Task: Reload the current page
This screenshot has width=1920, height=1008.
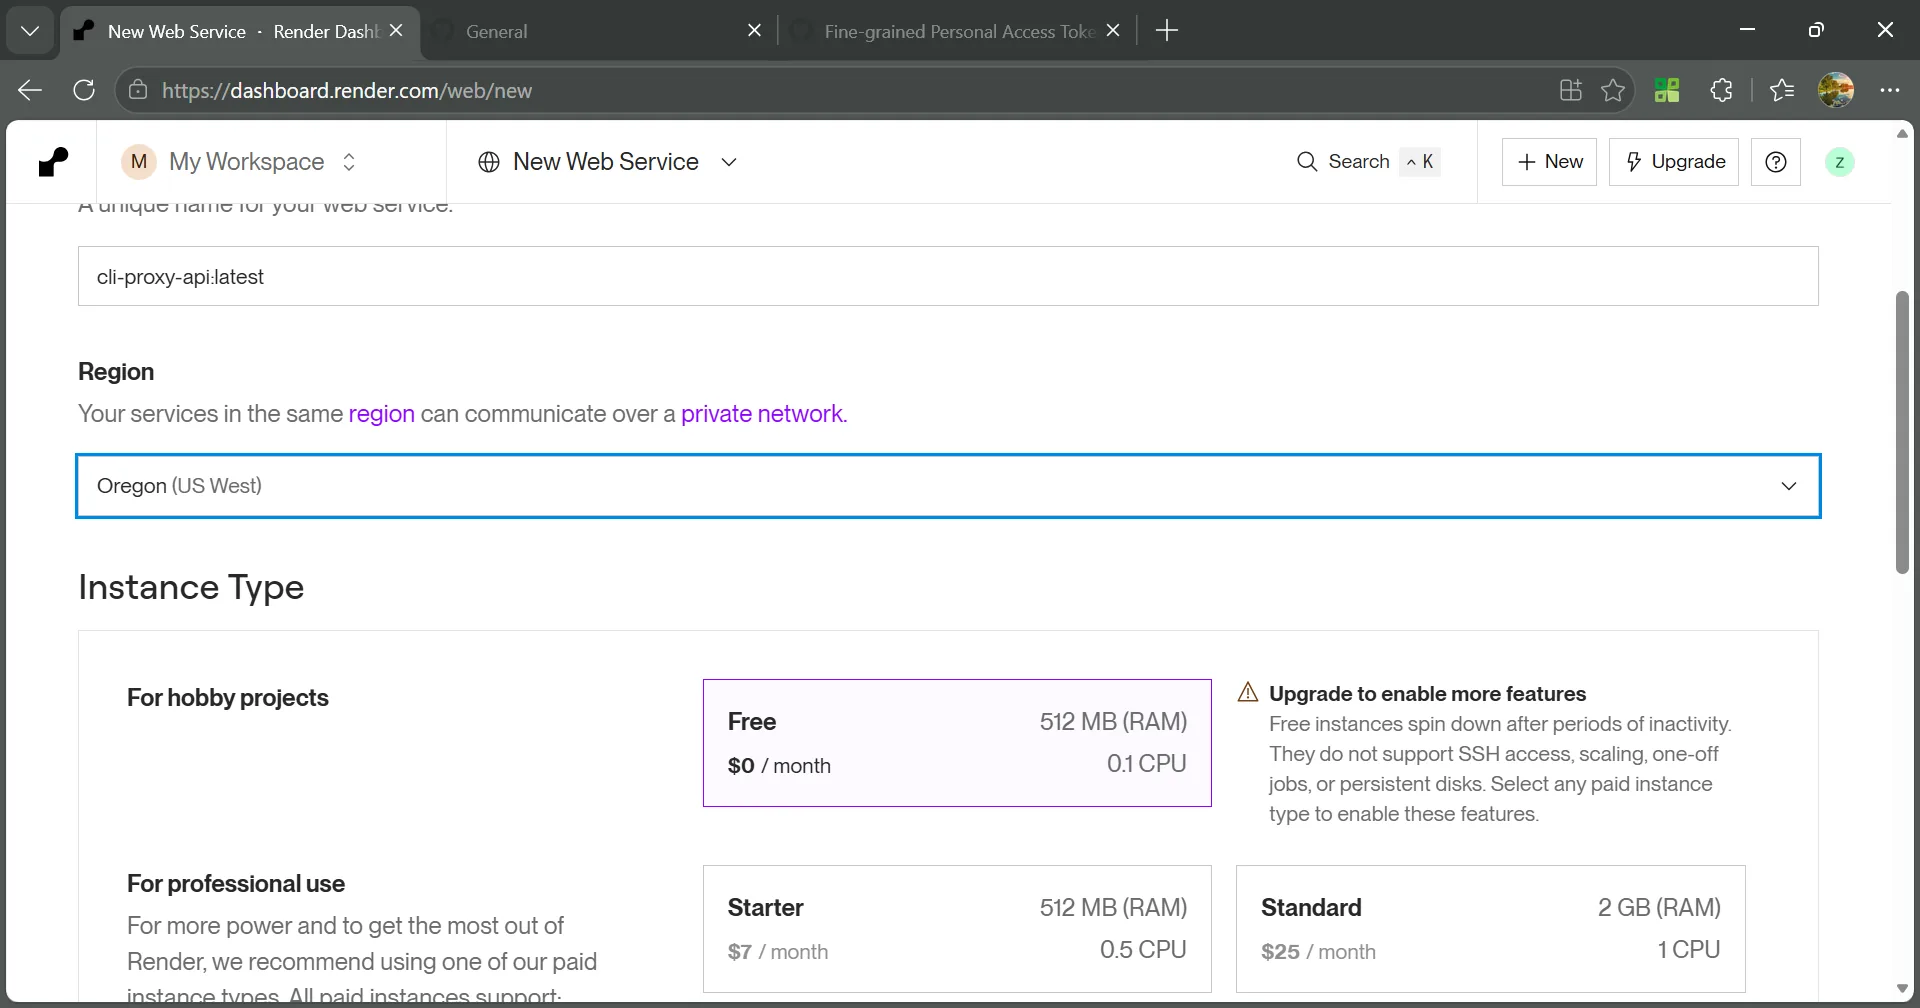Action: (84, 91)
